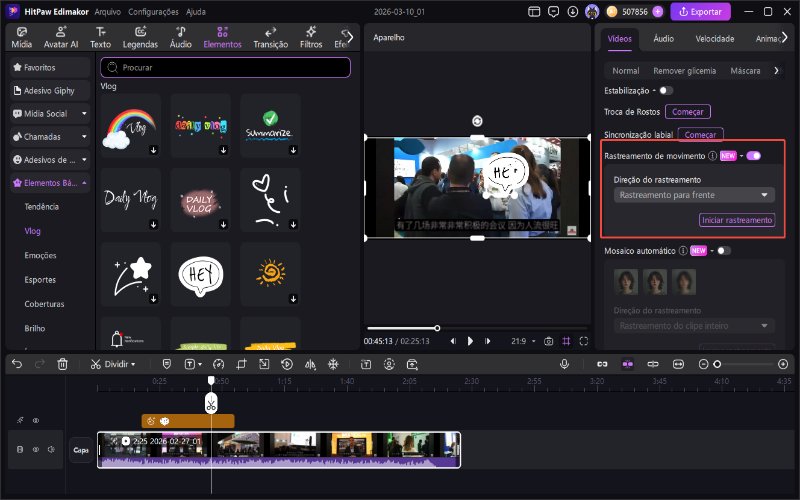Click the microphone voiceover icon

(x=564, y=364)
